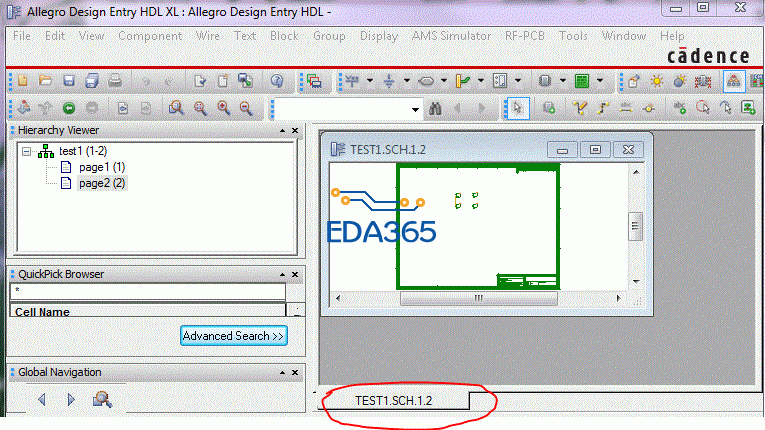
Task: Open the Help menu
Action: click(x=672, y=36)
